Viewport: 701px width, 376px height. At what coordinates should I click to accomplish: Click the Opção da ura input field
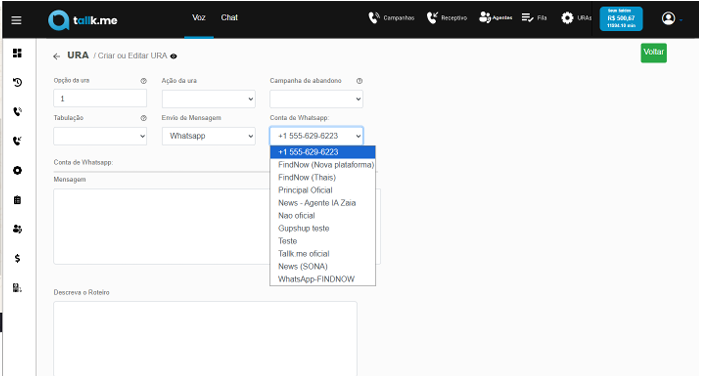tap(100, 98)
